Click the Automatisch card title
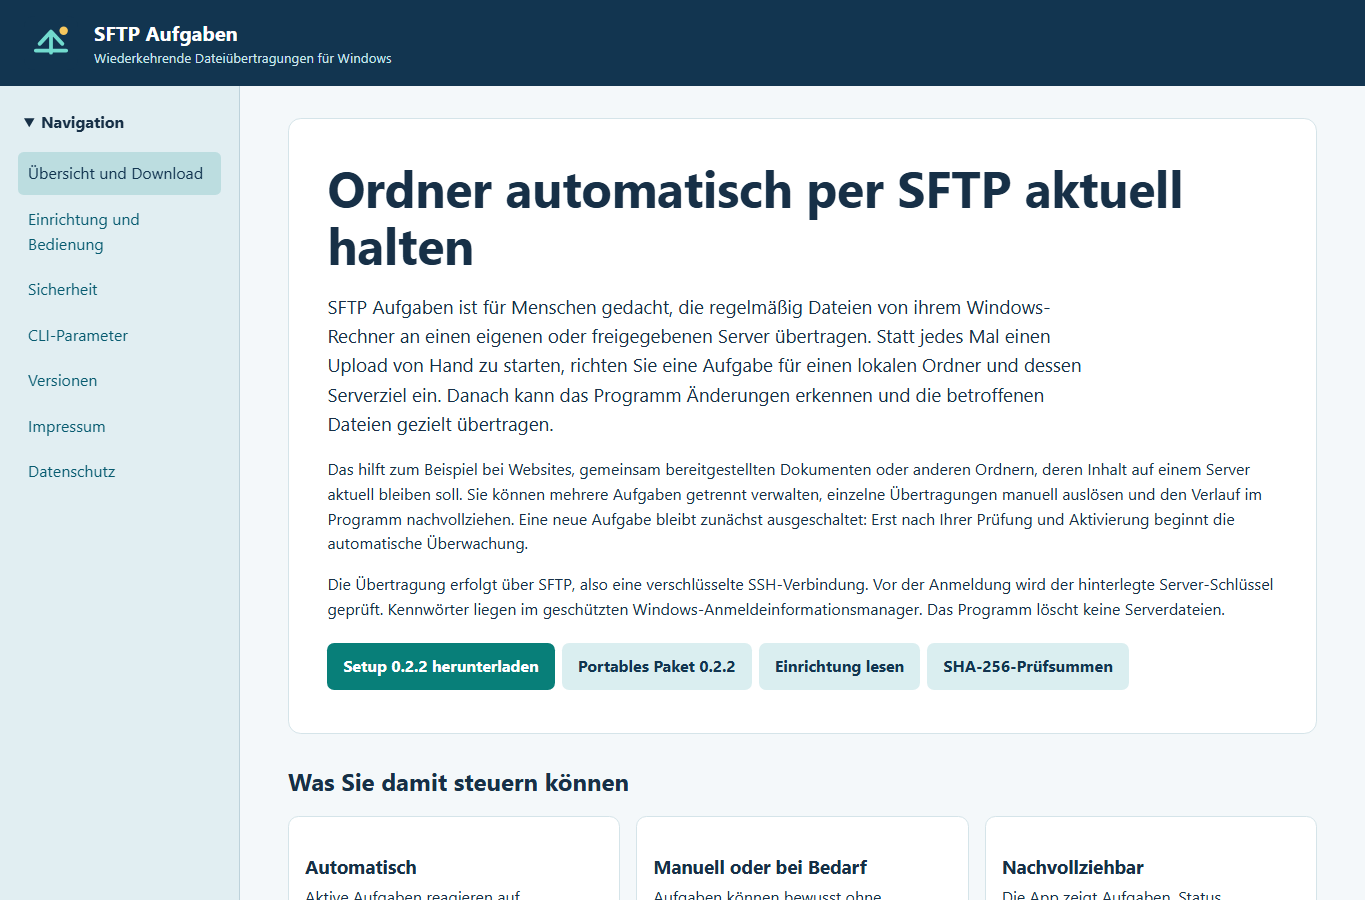1365x900 pixels. (361, 868)
